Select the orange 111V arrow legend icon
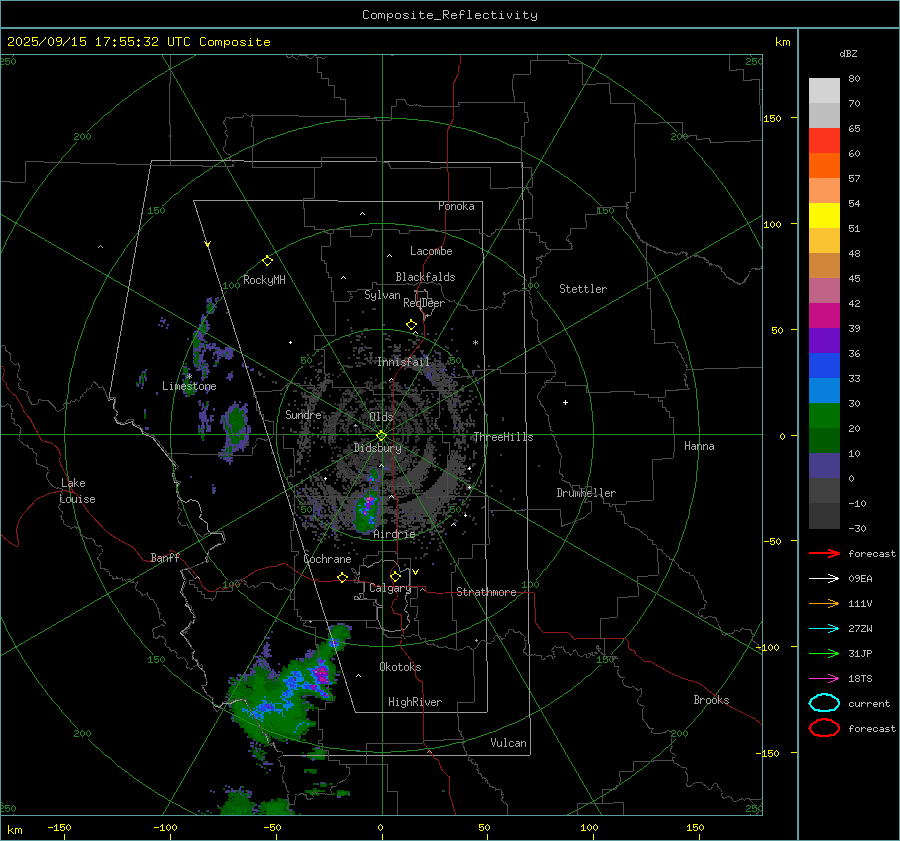 pyautogui.click(x=824, y=603)
